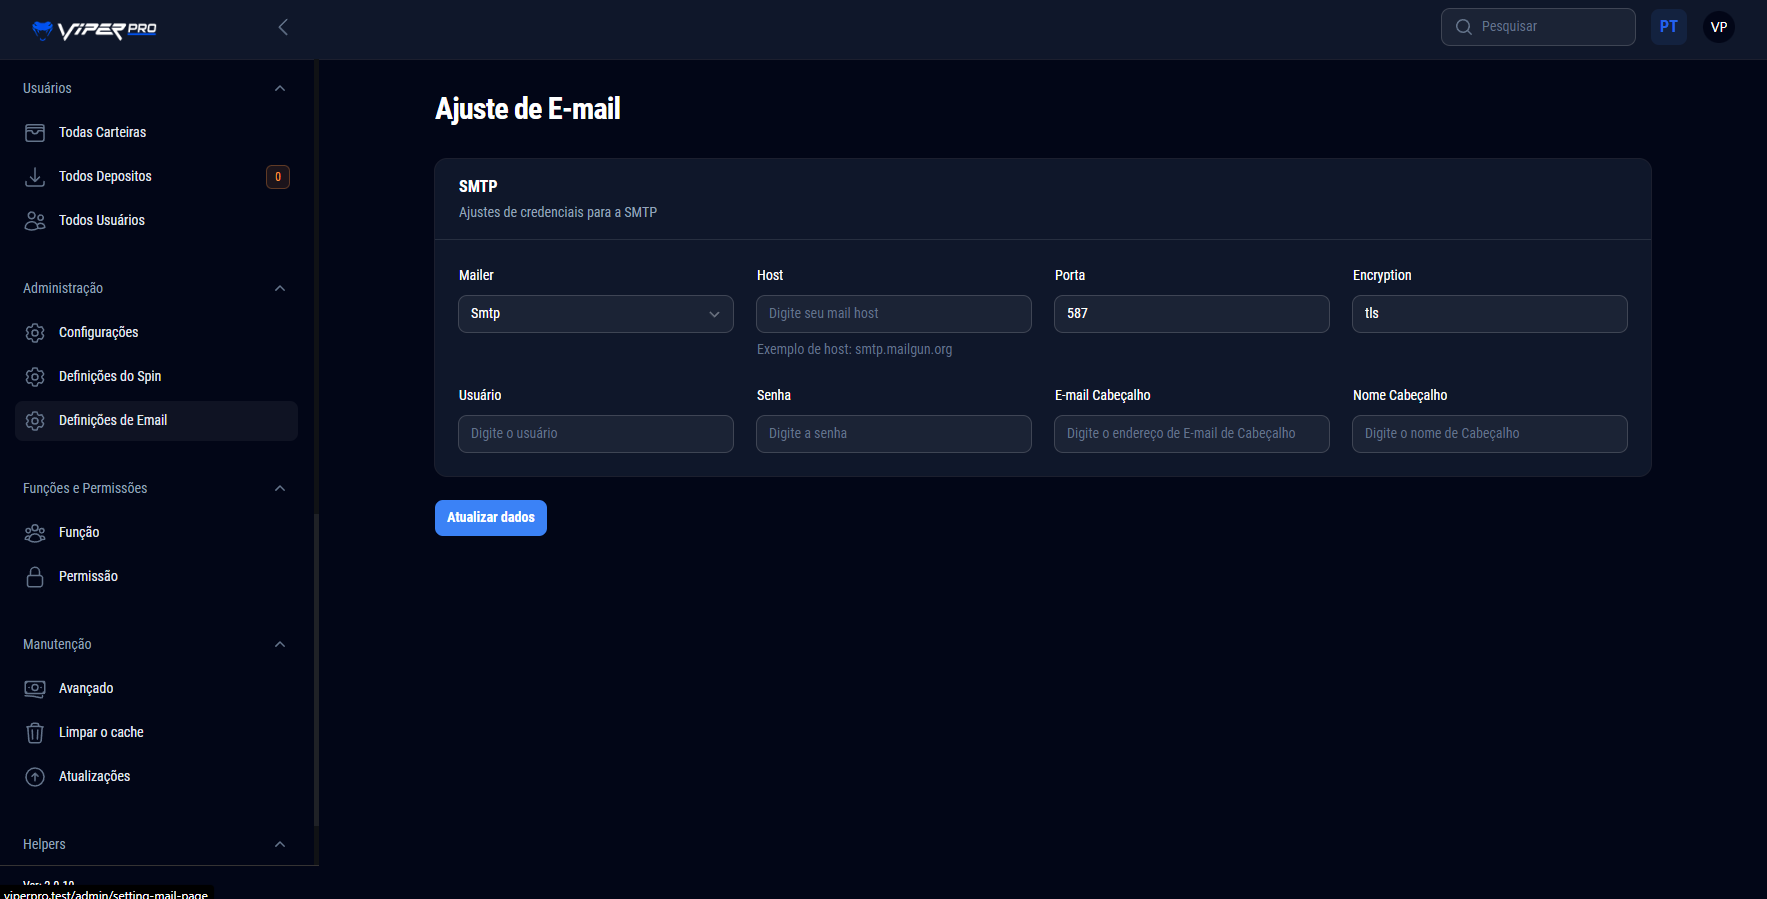The image size is (1767, 899).
Task: Click the upload arrow icon for Atualizações
Action: pos(35,777)
